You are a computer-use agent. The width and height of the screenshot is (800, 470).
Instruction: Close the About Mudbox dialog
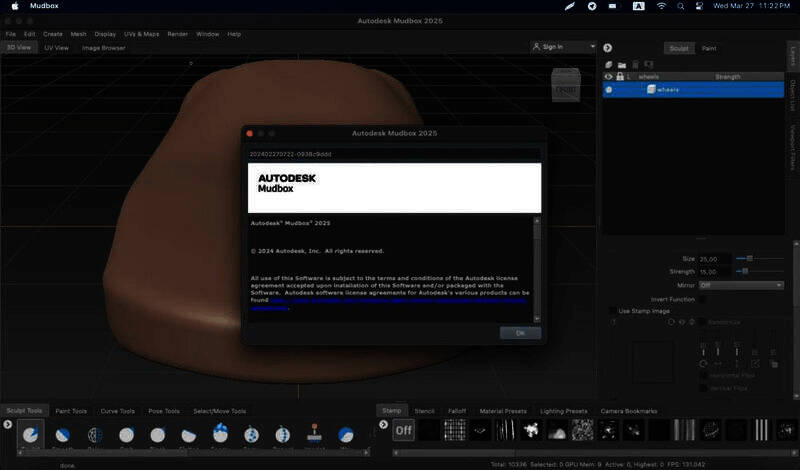coord(249,133)
